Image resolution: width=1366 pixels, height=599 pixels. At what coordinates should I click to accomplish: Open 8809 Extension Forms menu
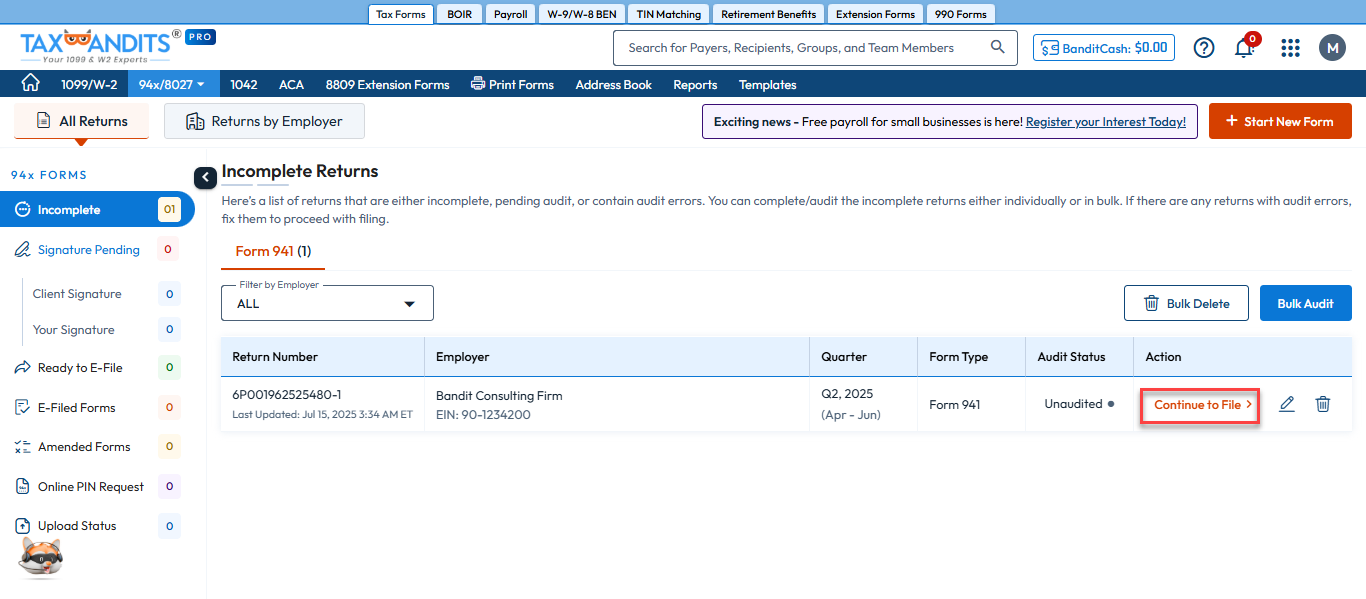[387, 84]
